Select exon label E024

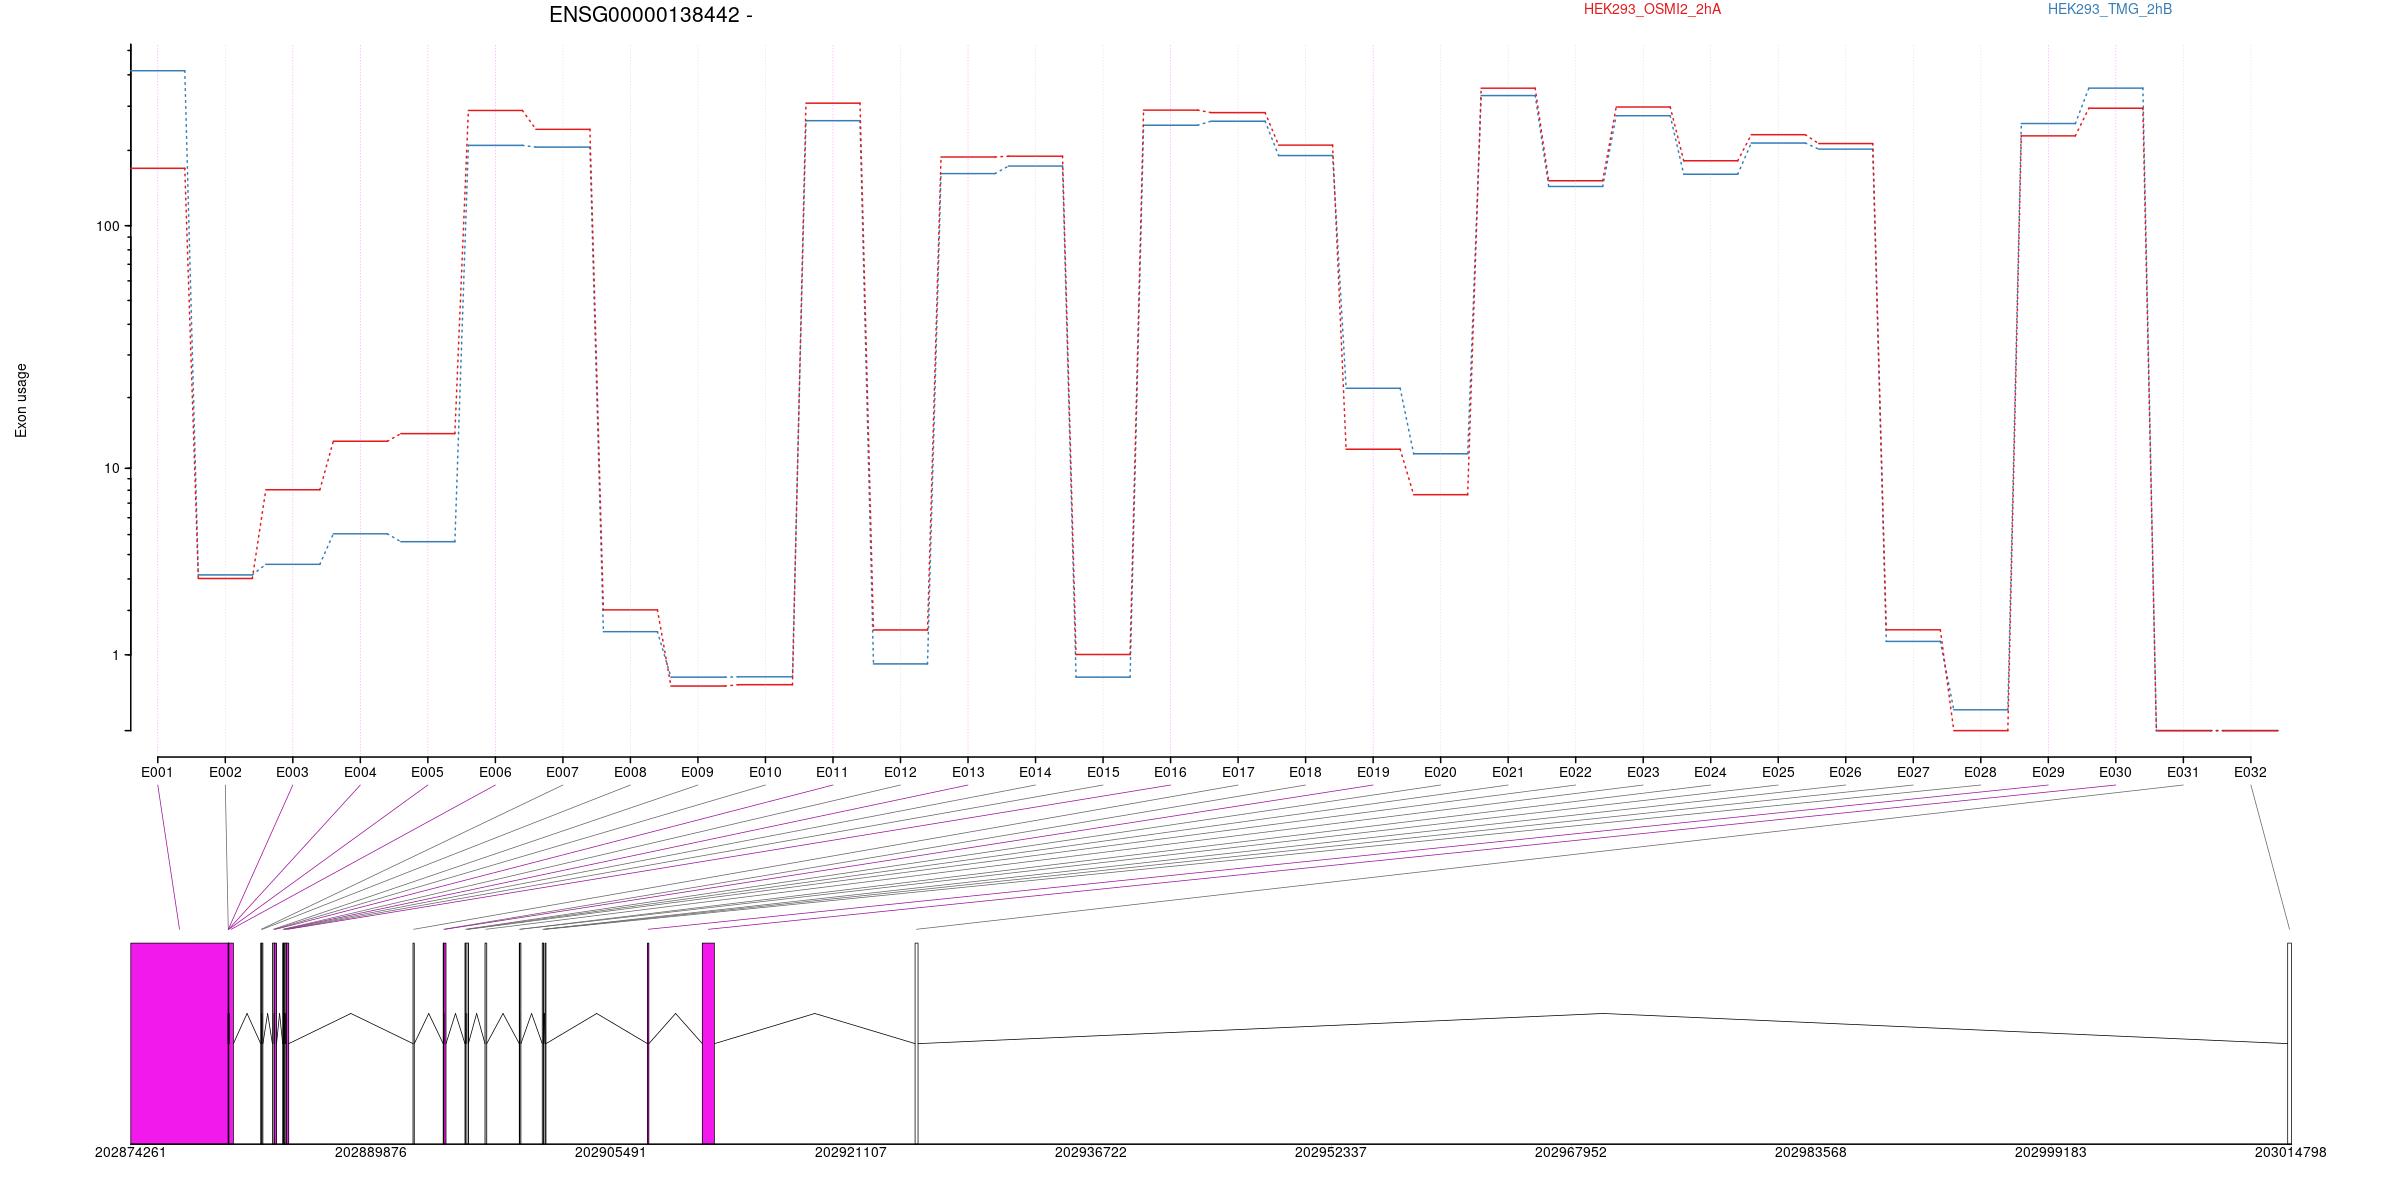coord(1710,772)
